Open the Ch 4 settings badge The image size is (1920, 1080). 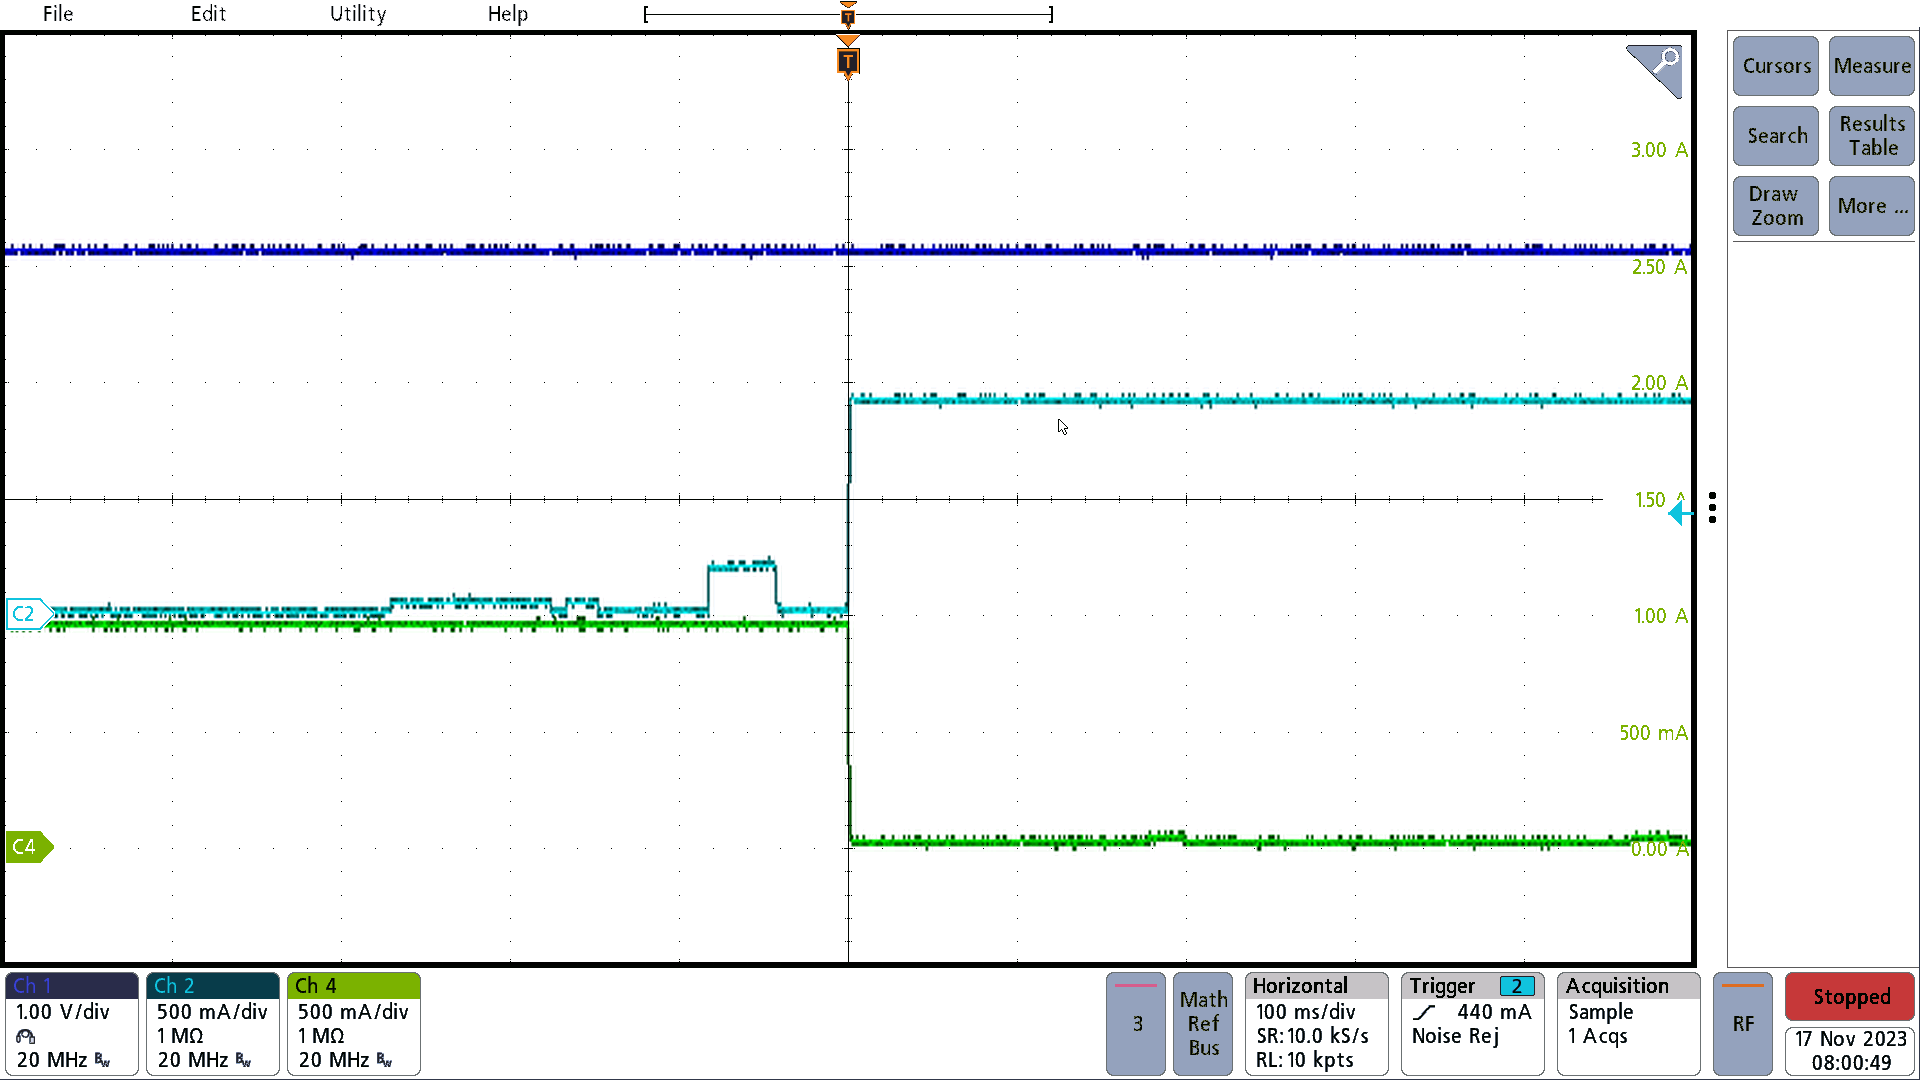tap(354, 1024)
